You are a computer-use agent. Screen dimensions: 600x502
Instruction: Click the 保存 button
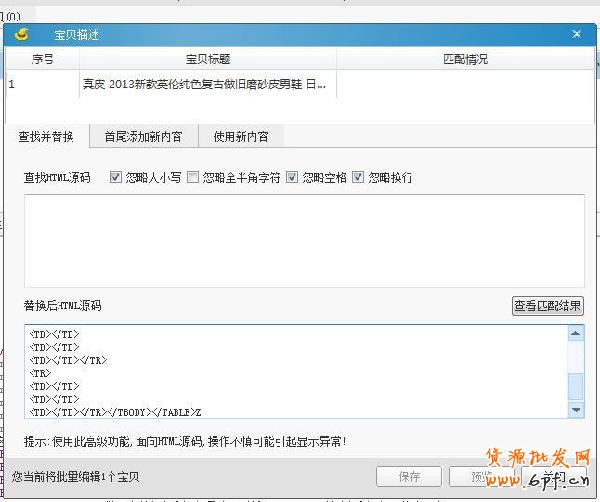point(409,476)
